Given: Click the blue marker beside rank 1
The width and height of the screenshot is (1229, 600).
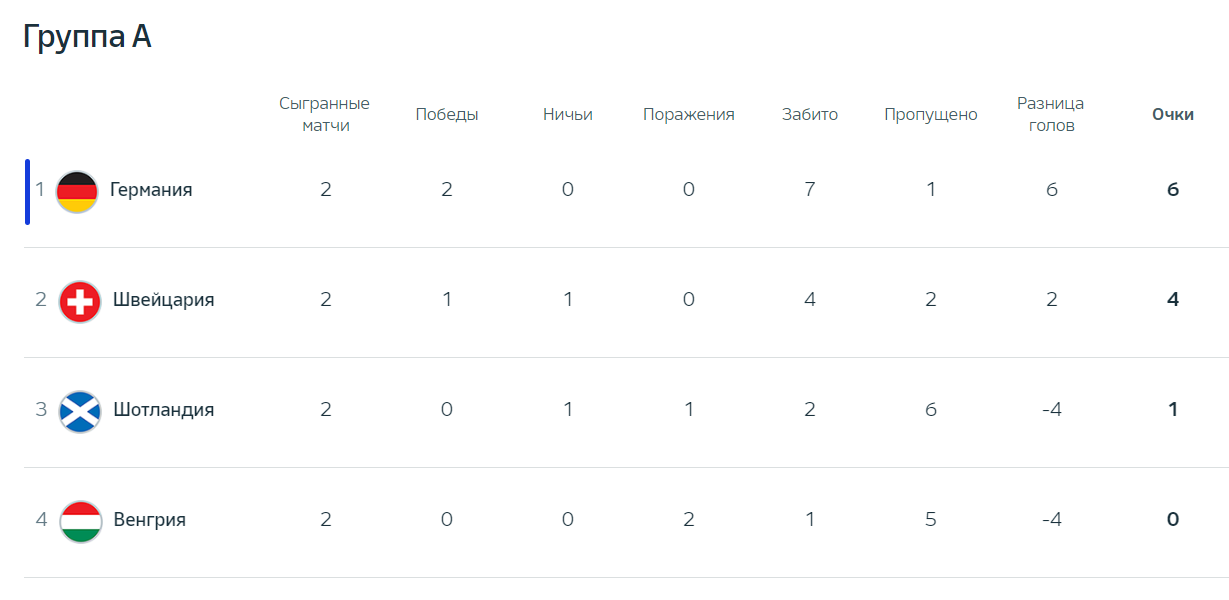Looking at the screenshot, I should pos(28,192).
